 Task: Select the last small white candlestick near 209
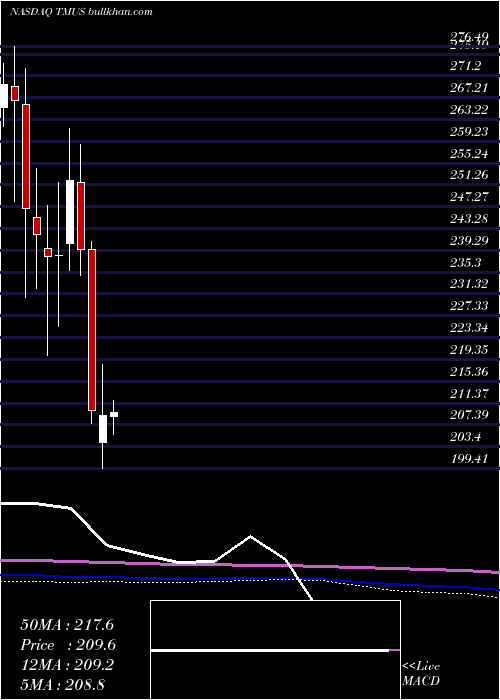[114, 414]
